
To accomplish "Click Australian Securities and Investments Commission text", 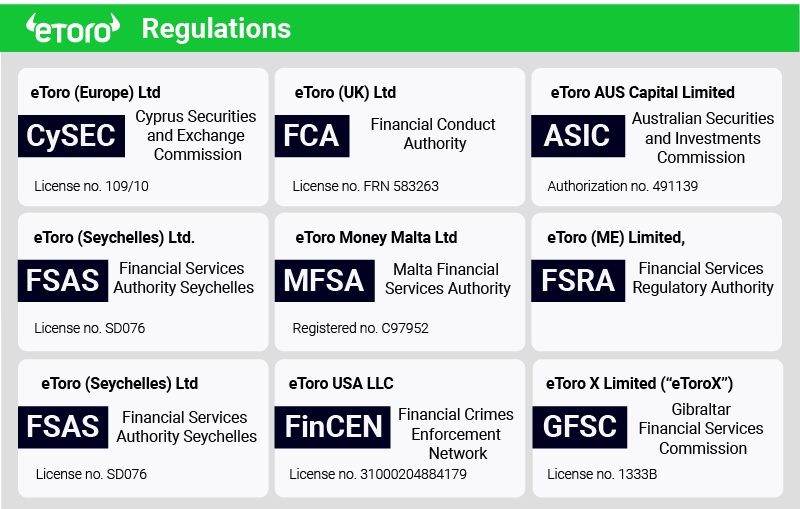I will [703, 138].
